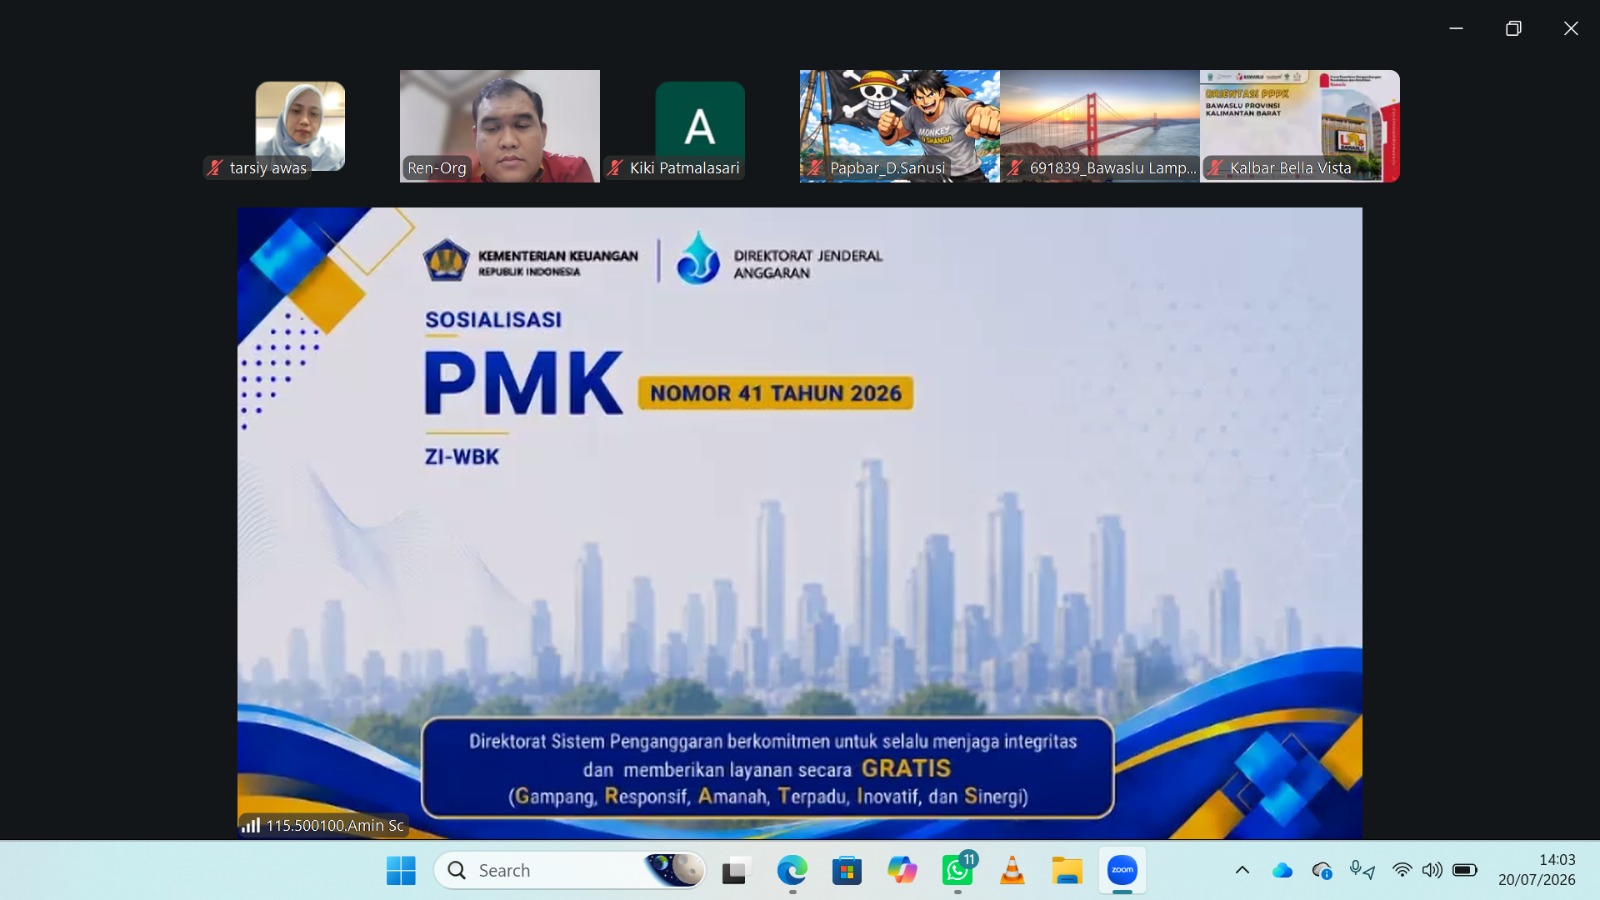This screenshot has height=900, width=1600.
Task: Click muted mic icon on Kiki Patmalasari
Action: pyautogui.click(x=615, y=168)
